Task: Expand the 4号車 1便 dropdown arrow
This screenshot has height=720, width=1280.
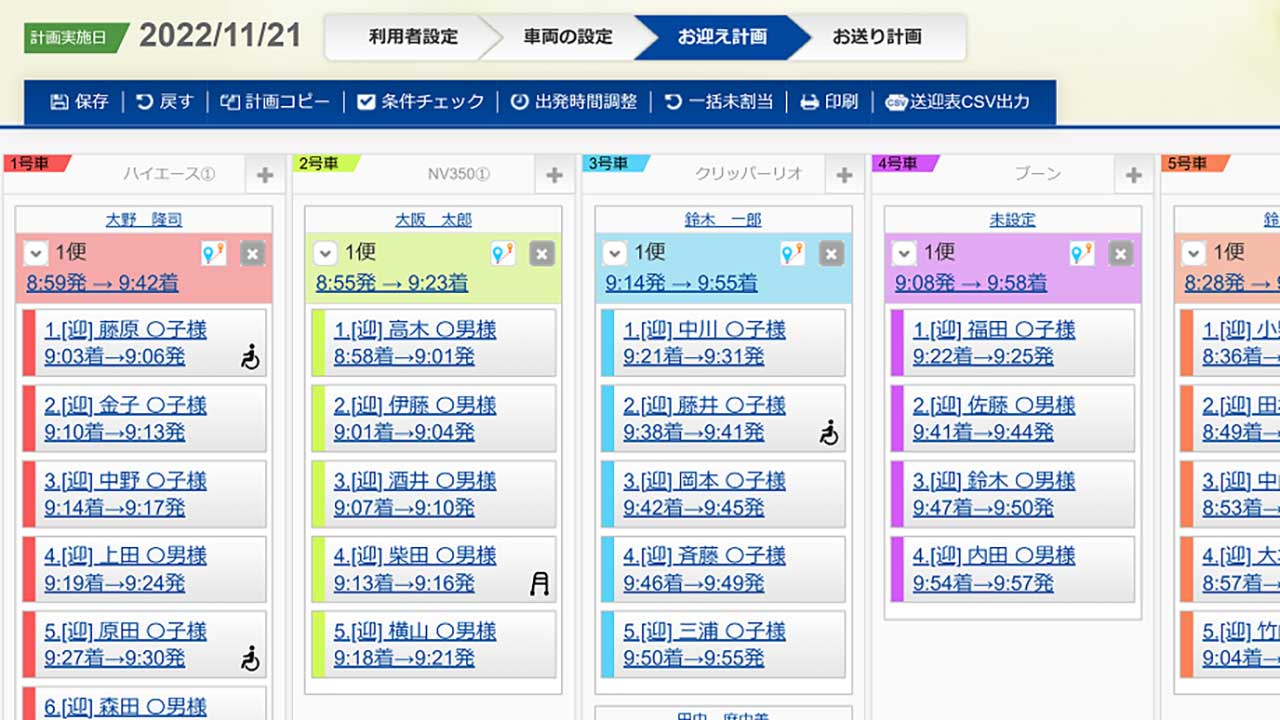Action: point(904,253)
